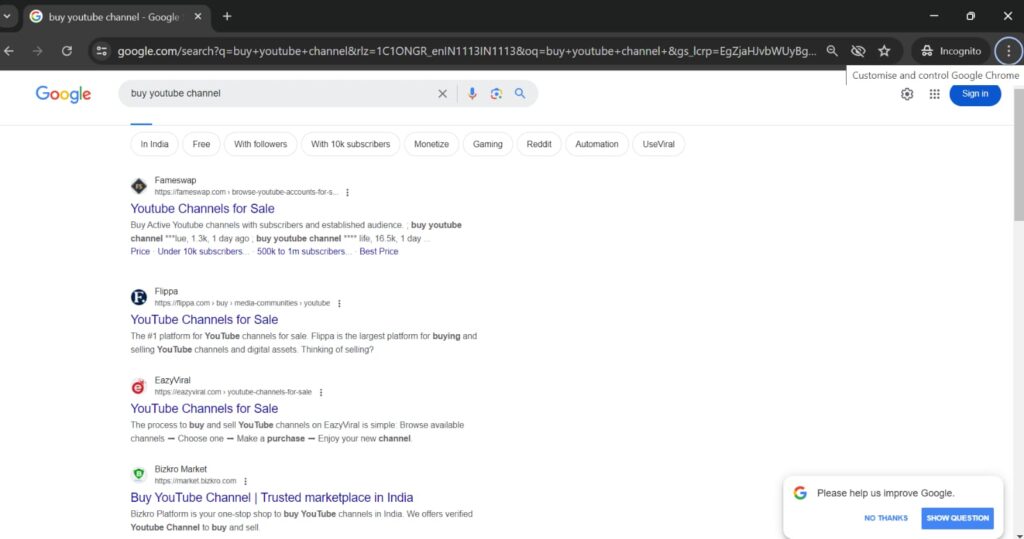The image size is (1024, 539).
Task: Click the Fameswap site favicon
Action: pyautogui.click(x=138, y=186)
